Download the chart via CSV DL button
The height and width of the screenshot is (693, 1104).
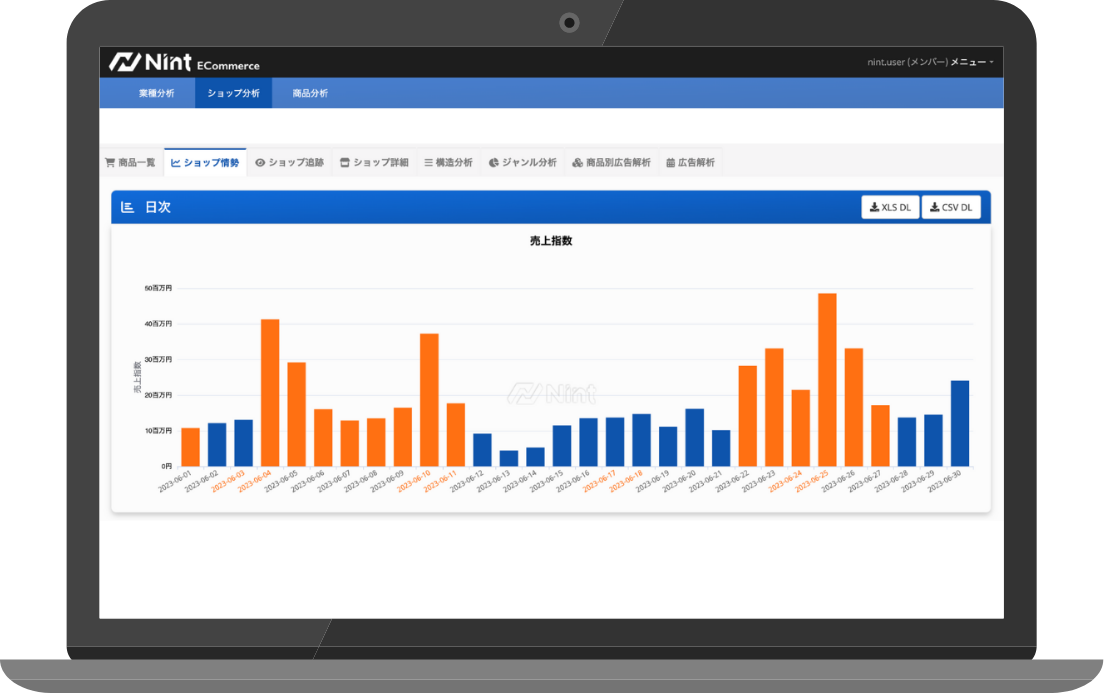coord(950,207)
